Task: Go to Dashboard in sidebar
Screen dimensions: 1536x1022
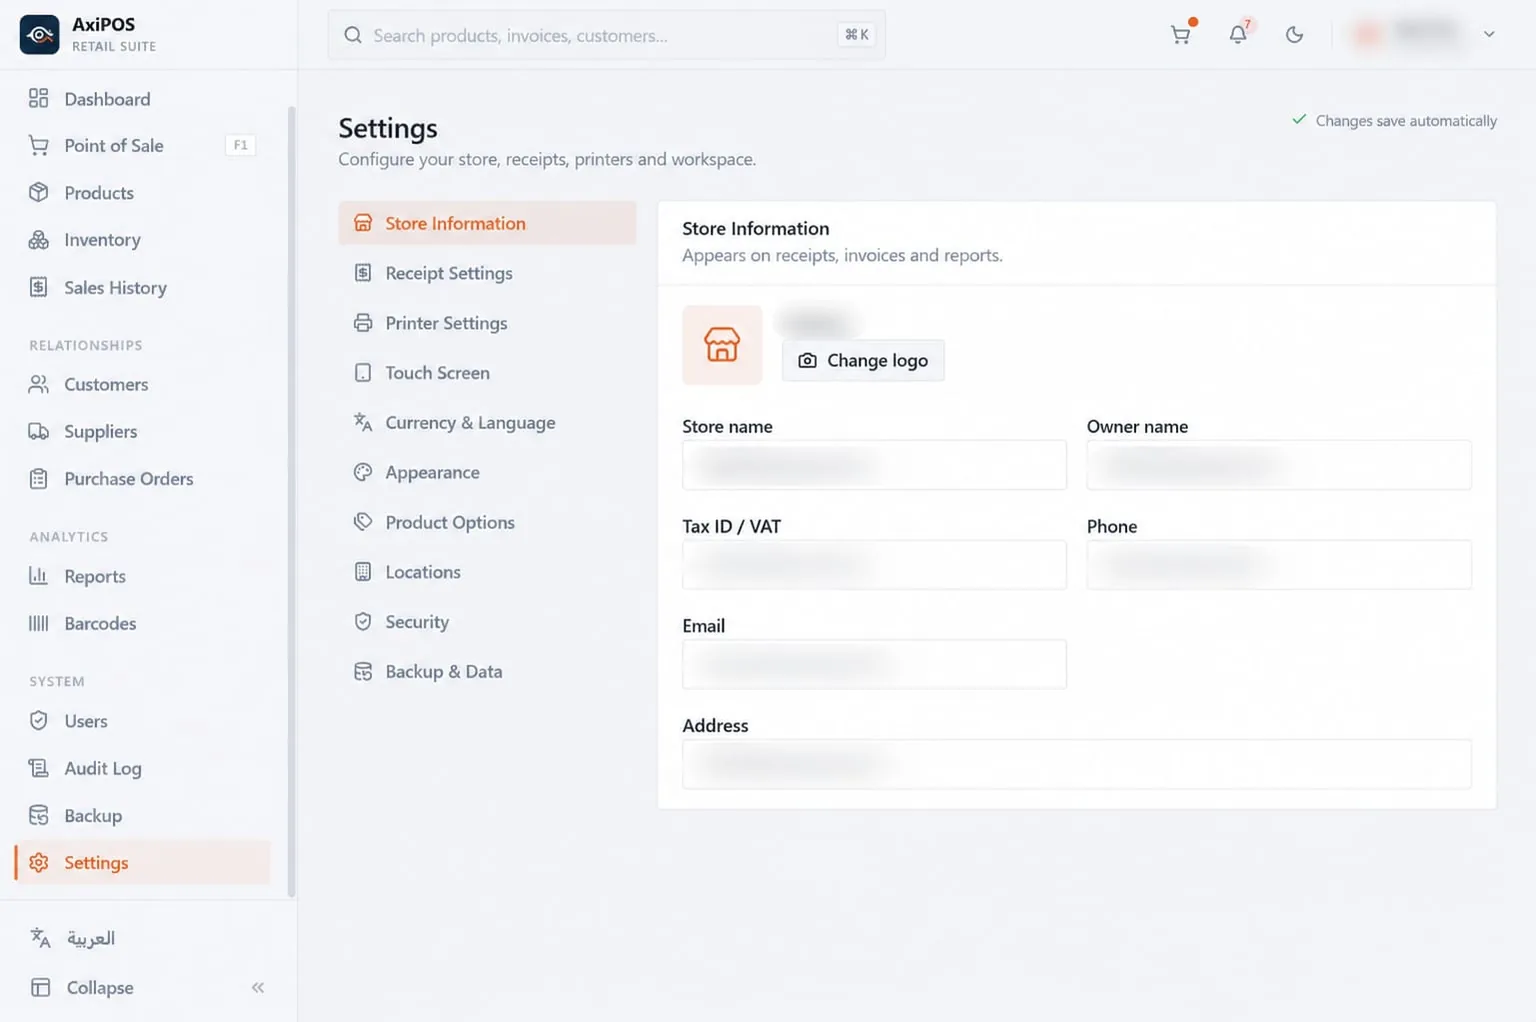Action: (x=142, y=98)
